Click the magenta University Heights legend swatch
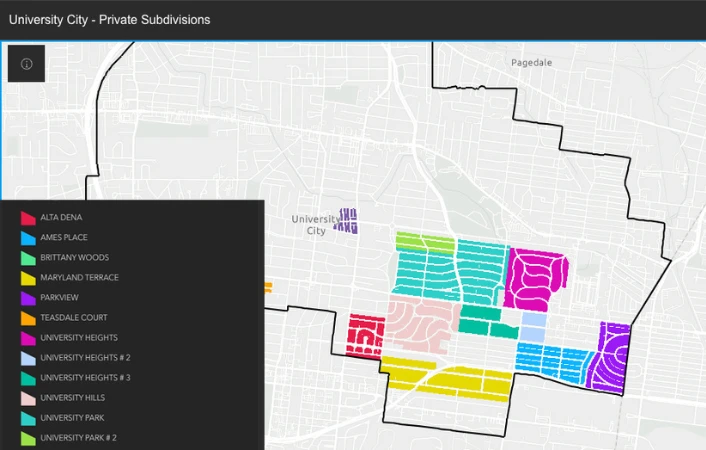 (x=28, y=338)
